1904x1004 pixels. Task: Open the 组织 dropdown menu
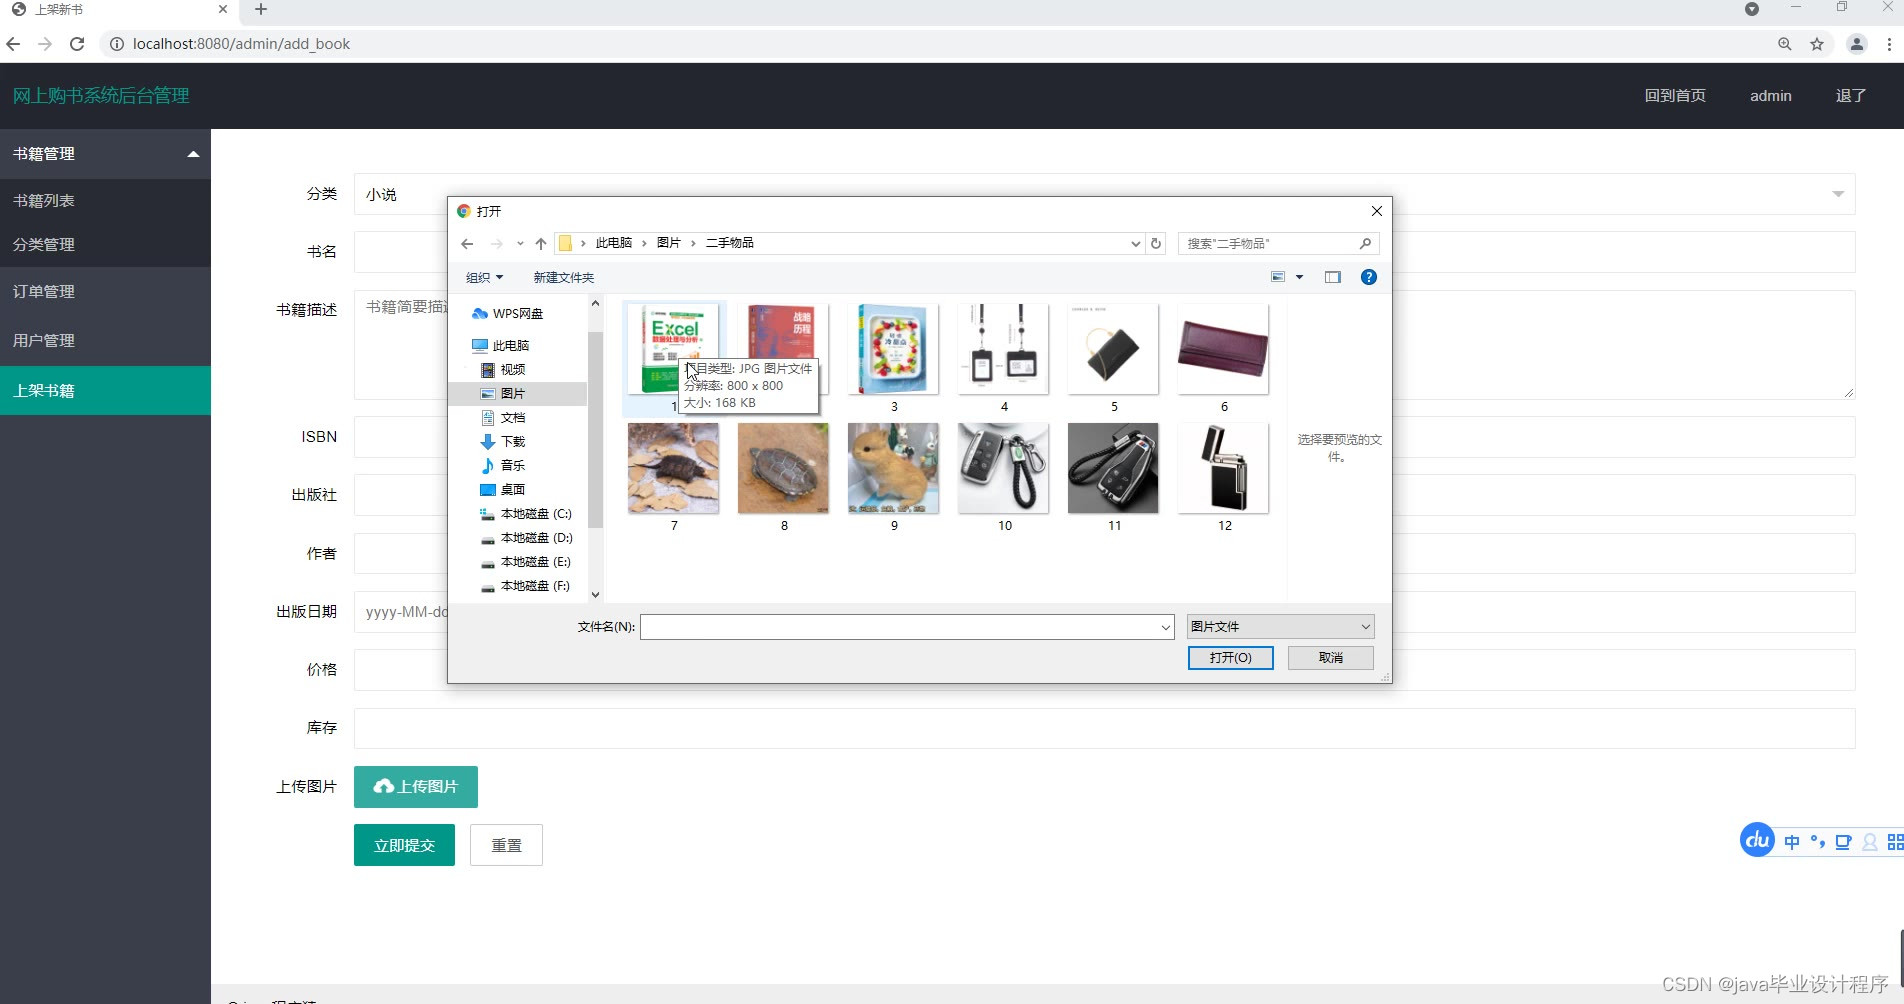(485, 277)
